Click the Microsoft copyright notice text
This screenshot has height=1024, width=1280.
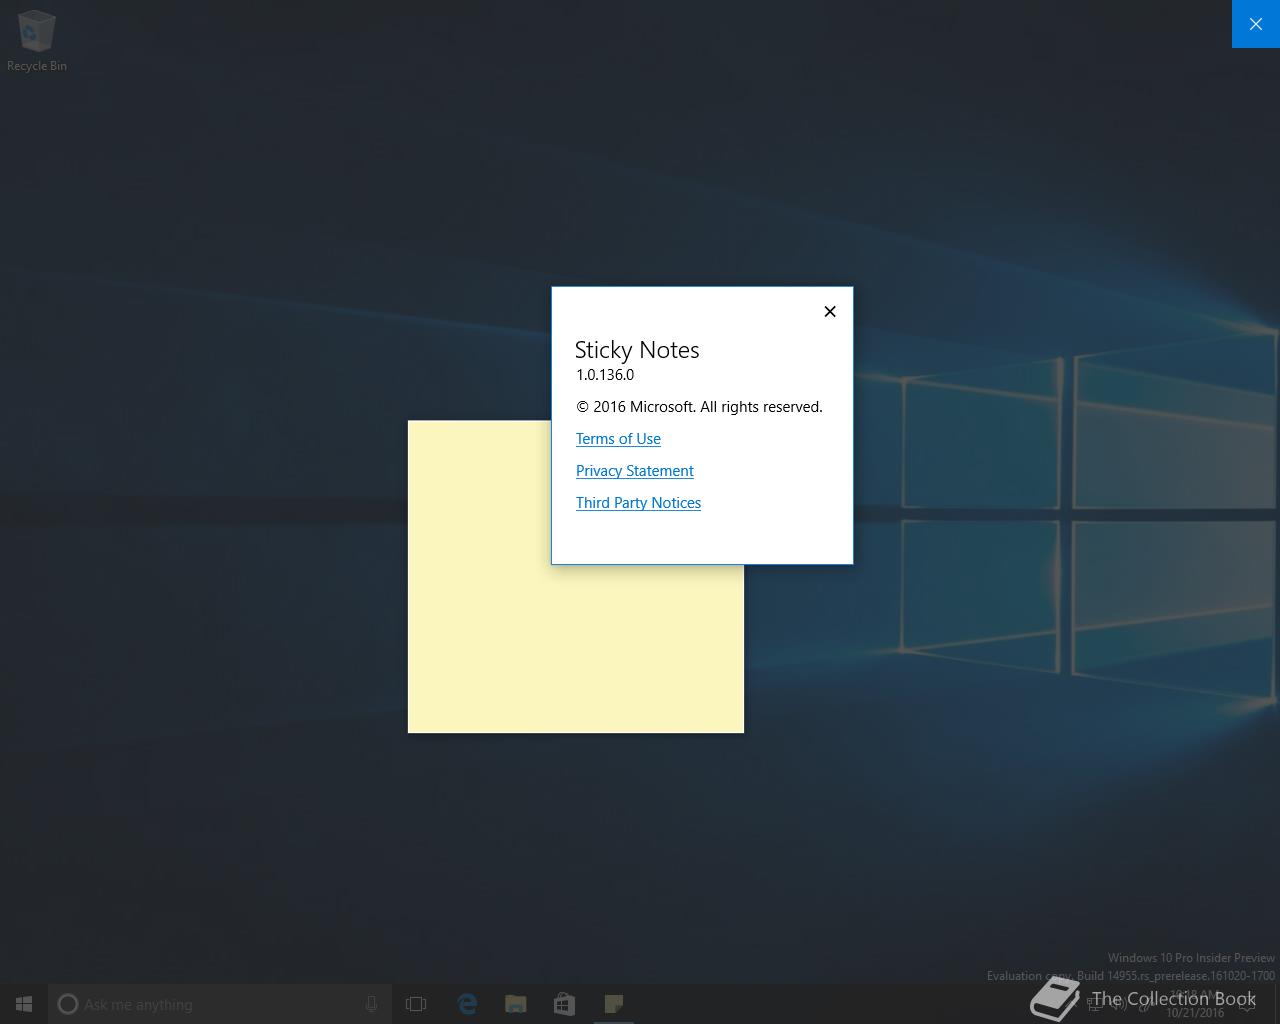pos(699,407)
